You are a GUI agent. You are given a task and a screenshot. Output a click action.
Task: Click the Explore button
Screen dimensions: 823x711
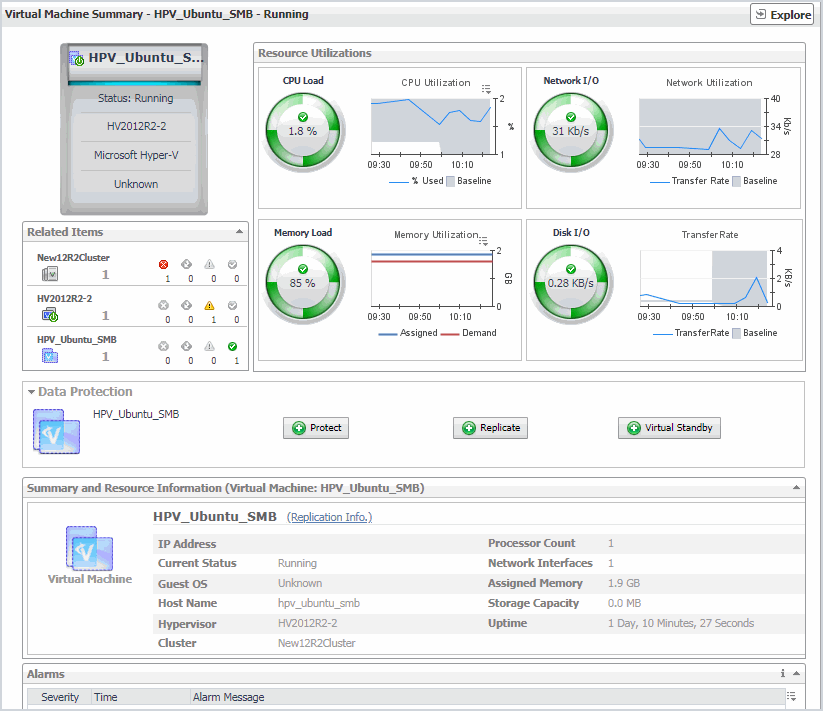(x=782, y=15)
